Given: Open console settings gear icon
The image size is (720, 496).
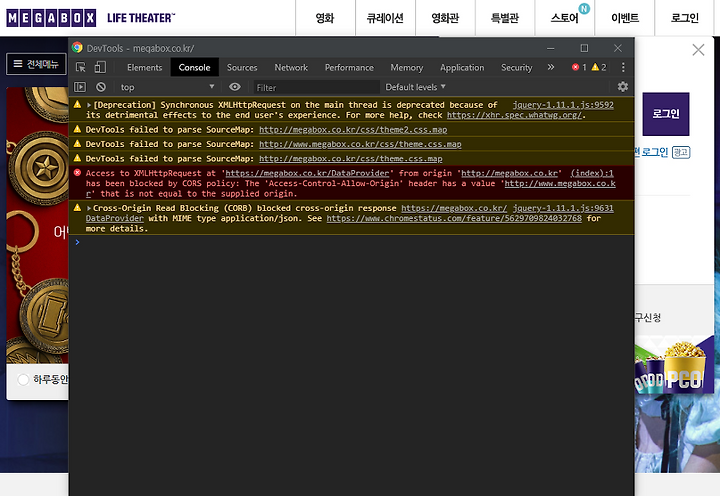Looking at the screenshot, I should (x=623, y=86).
